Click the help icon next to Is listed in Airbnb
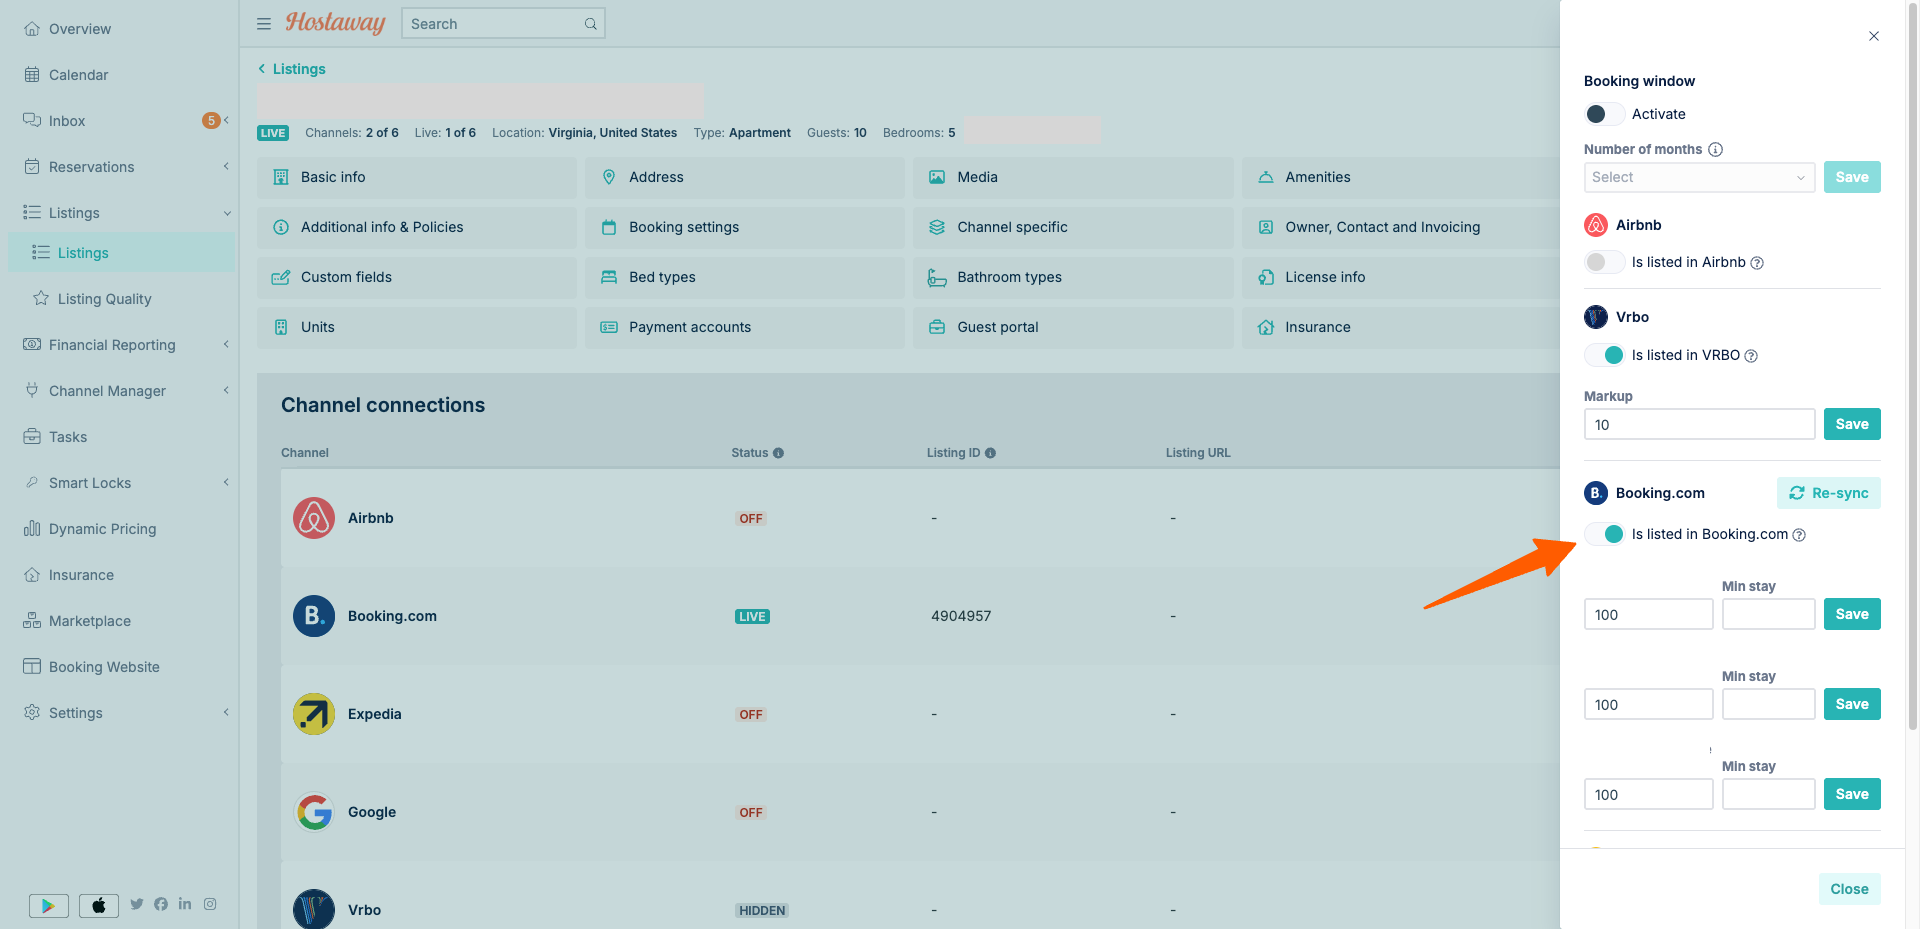 click(x=1757, y=263)
